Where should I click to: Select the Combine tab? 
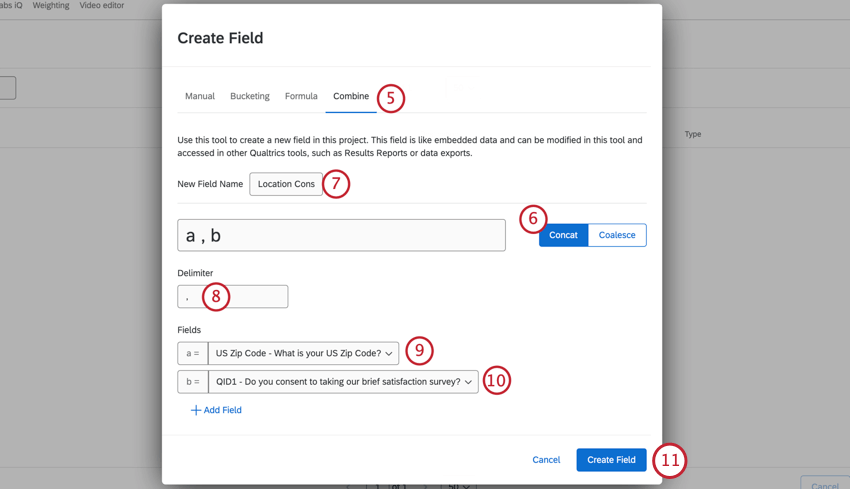[x=351, y=97]
